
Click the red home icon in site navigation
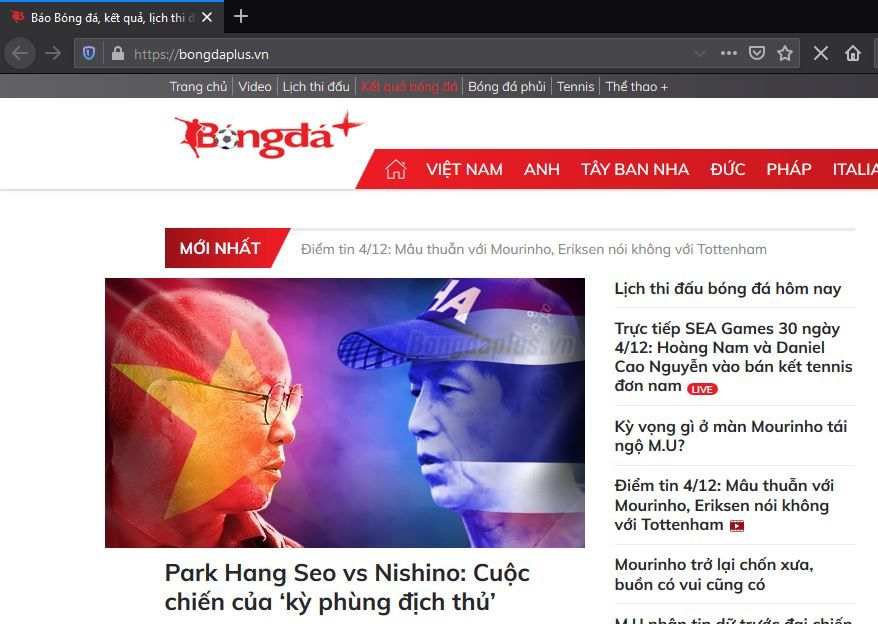click(395, 169)
